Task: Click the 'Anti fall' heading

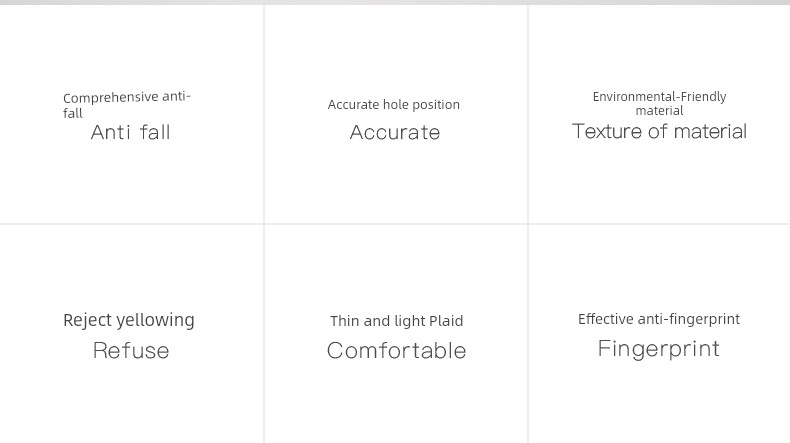Action: coord(130,133)
